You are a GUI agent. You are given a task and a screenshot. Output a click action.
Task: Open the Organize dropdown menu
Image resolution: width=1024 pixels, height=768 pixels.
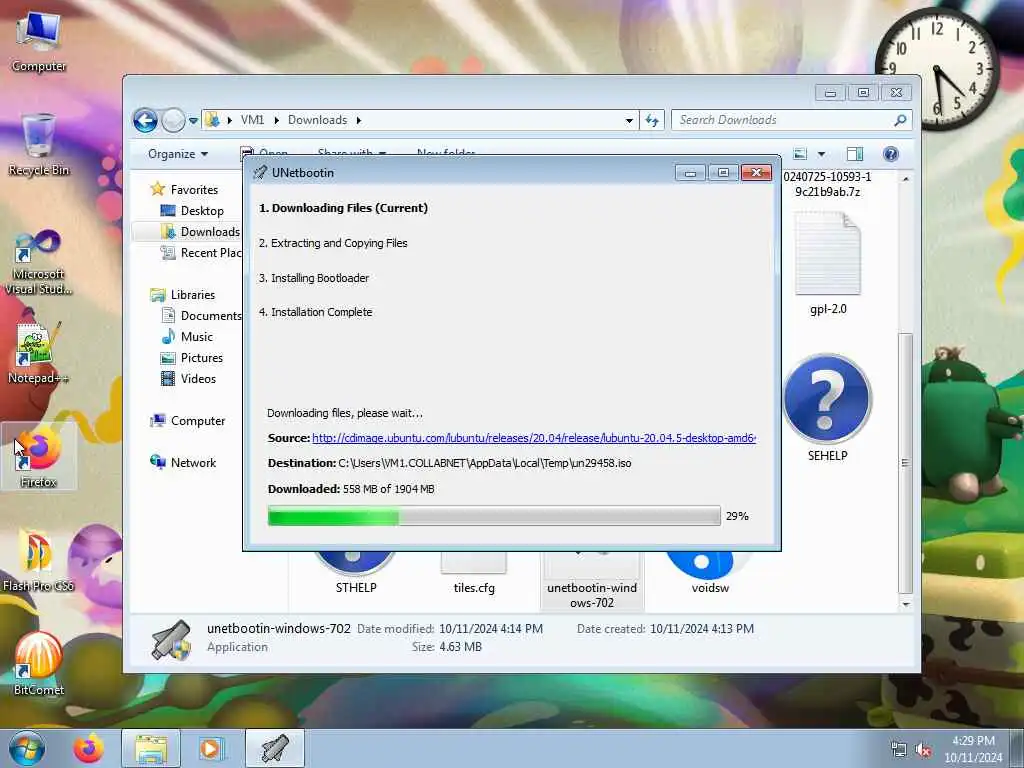coord(178,154)
